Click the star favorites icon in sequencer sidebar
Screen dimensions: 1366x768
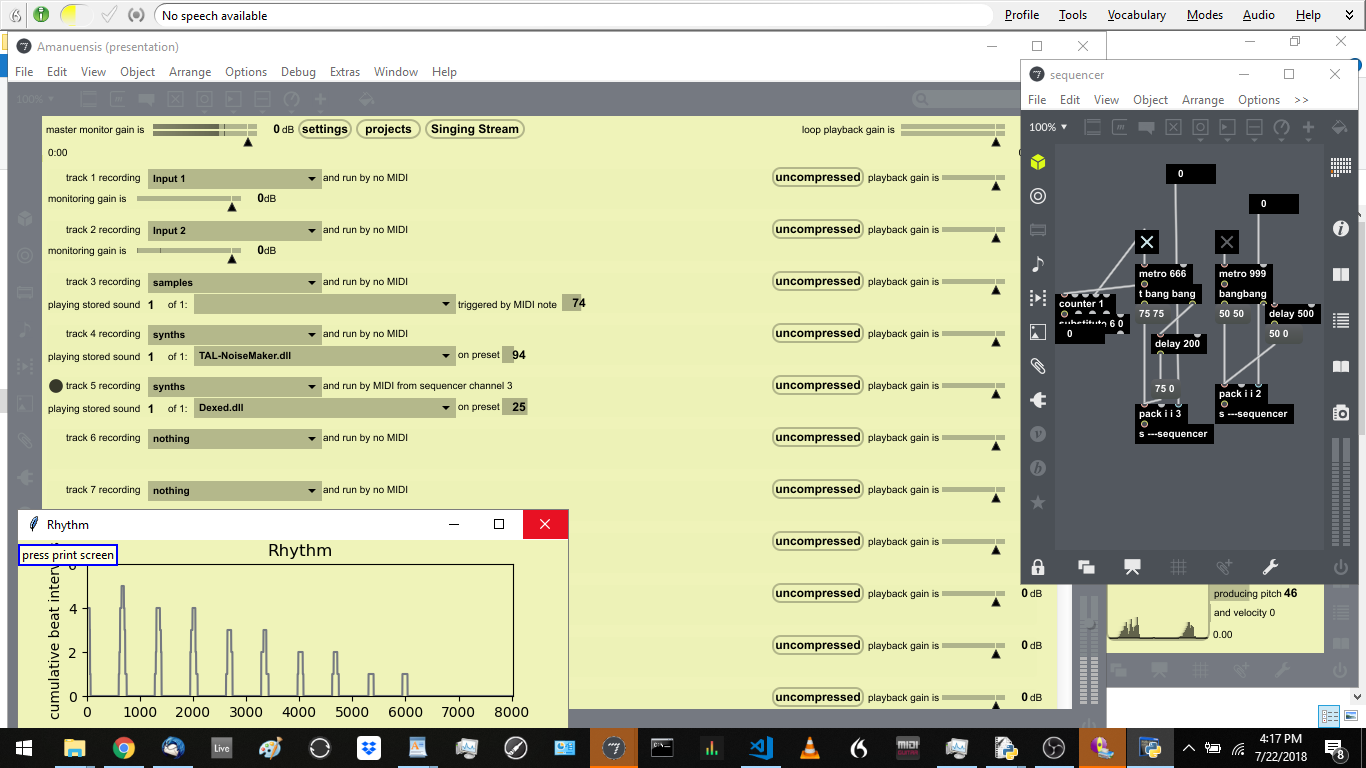1038,502
